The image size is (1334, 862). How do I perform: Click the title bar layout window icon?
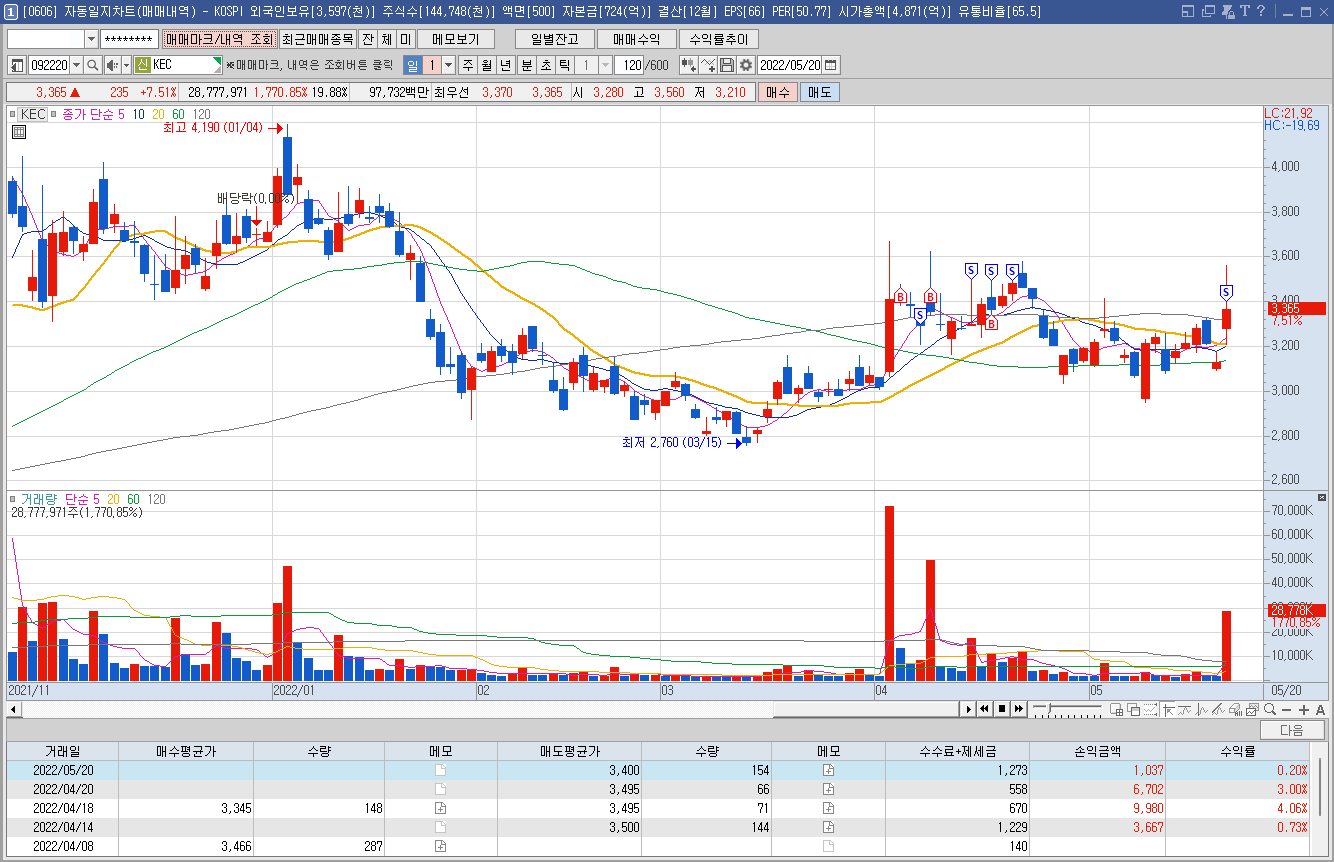tap(1188, 11)
